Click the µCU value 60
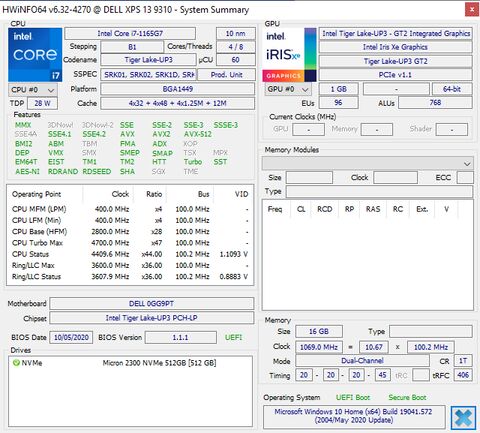The height and width of the screenshot is (433, 480). point(236,60)
